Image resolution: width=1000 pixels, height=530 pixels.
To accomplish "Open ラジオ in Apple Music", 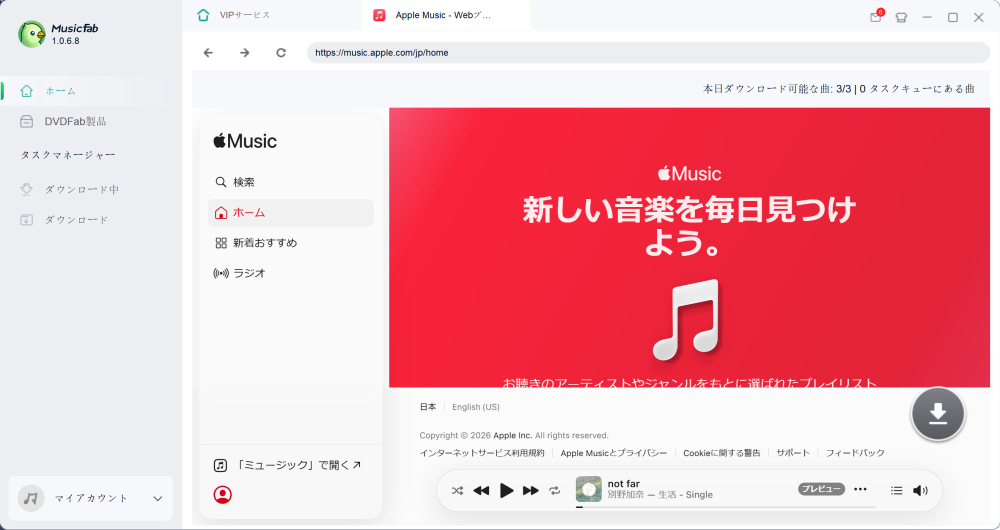I will click(291, 273).
